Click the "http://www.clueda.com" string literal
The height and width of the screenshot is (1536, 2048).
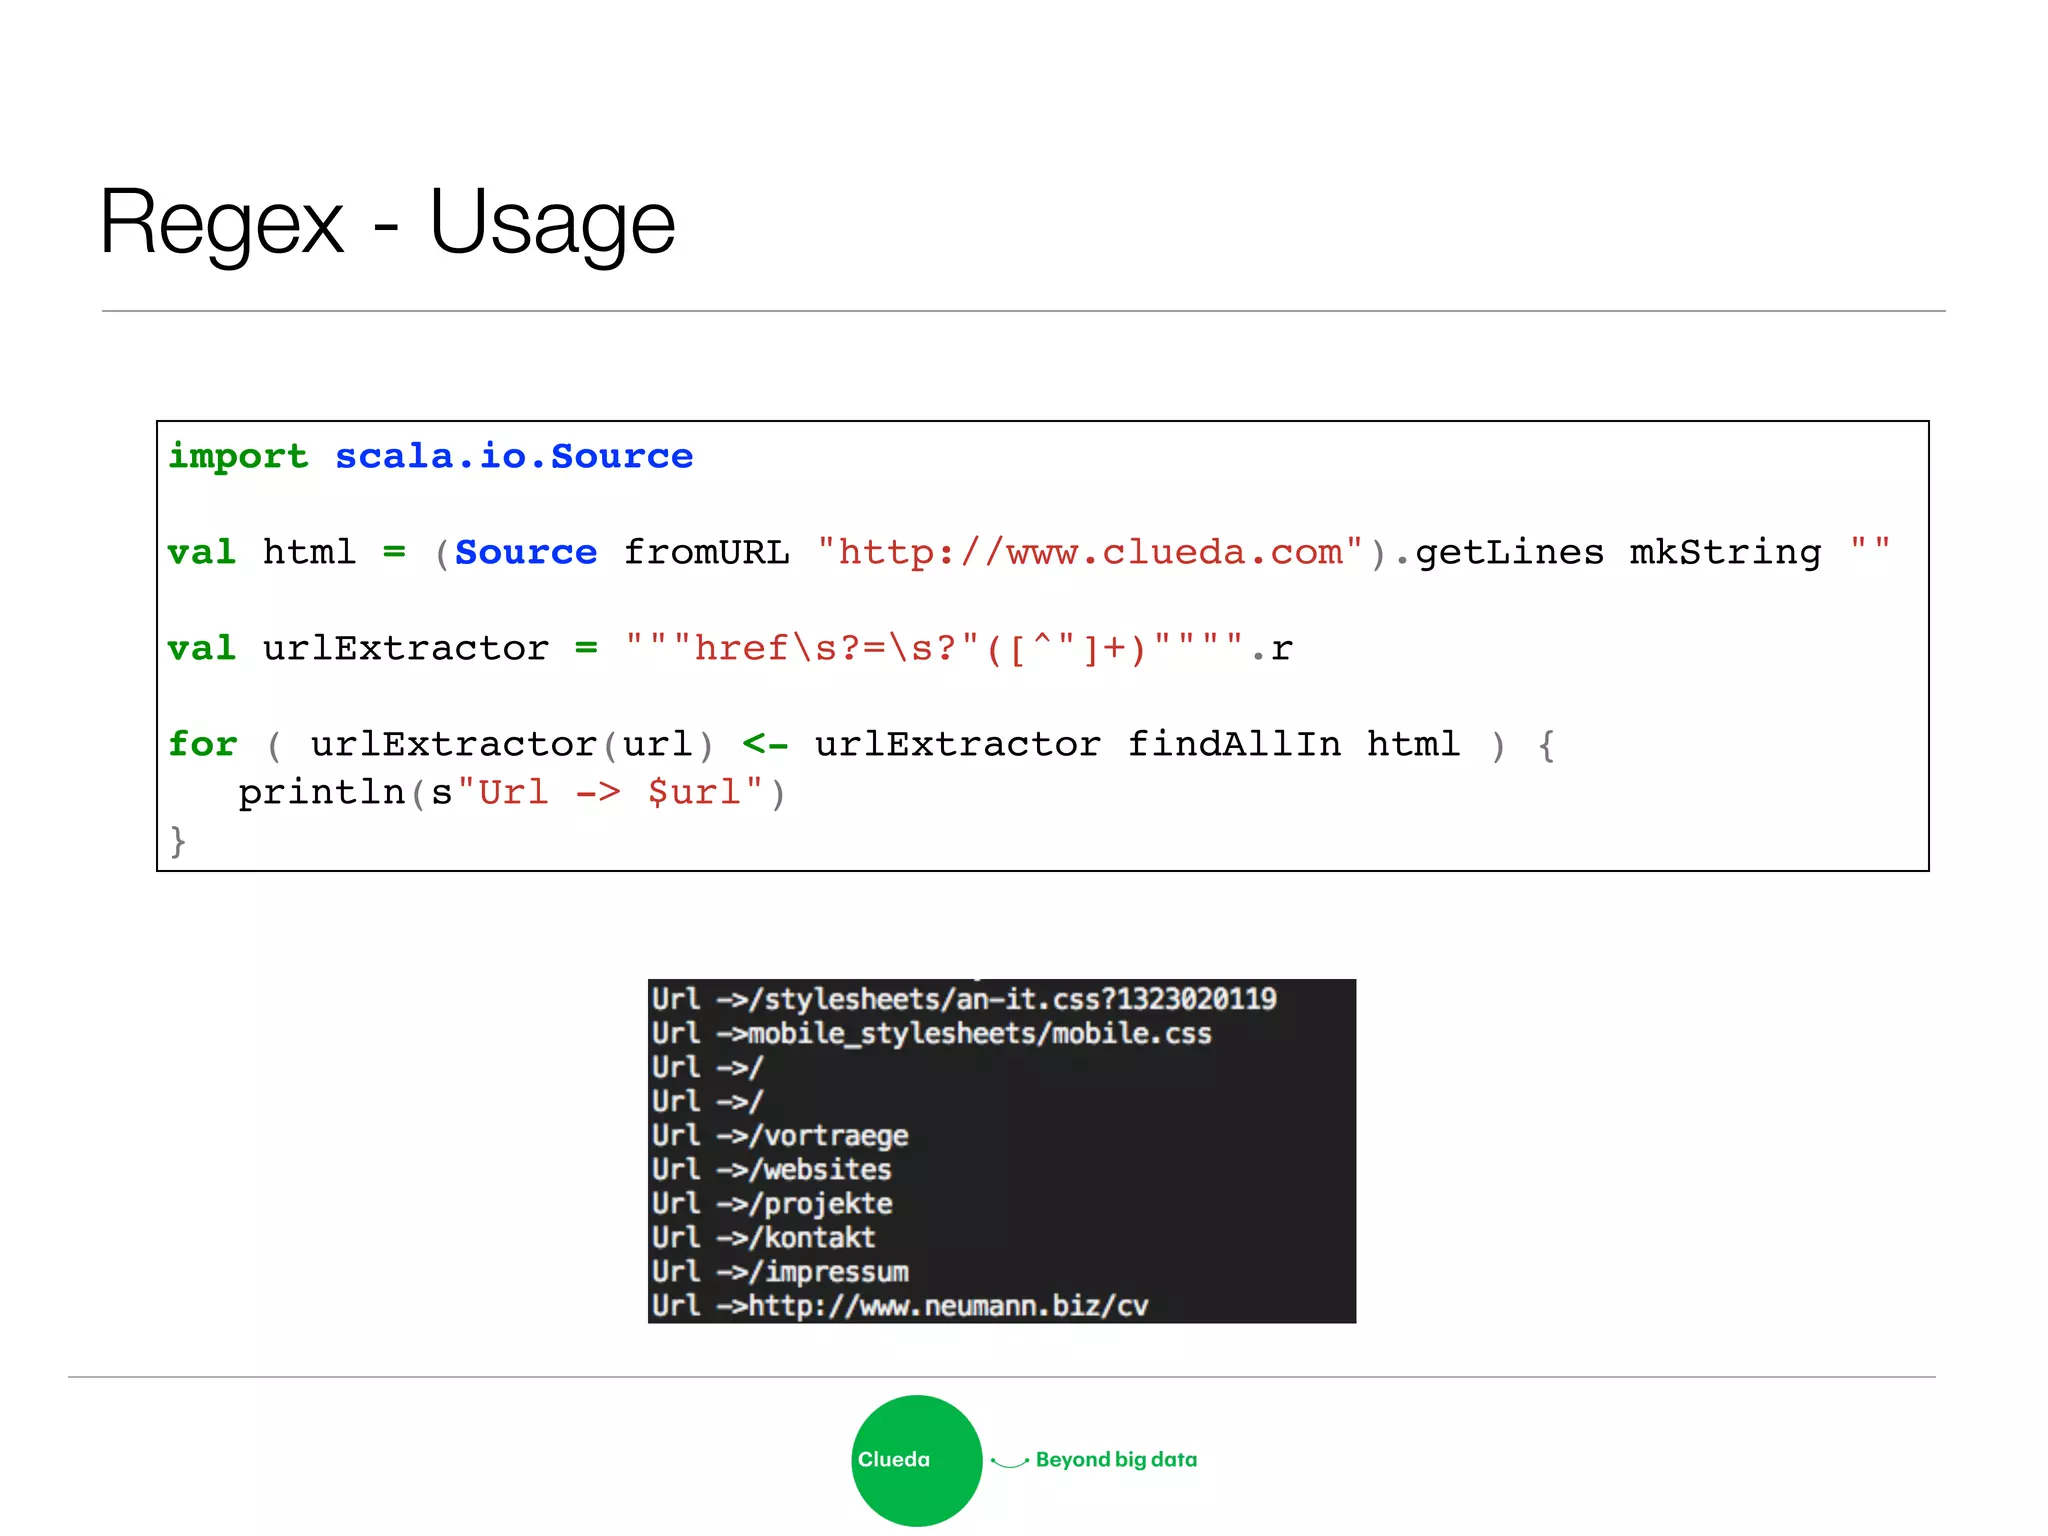pyautogui.click(x=1090, y=552)
